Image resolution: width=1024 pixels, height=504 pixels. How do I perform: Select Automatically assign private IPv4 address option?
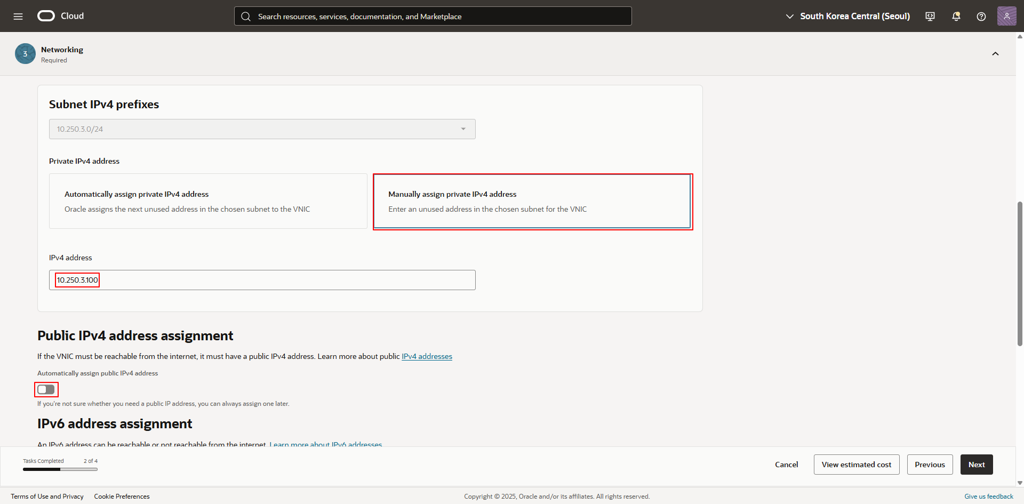click(208, 201)
